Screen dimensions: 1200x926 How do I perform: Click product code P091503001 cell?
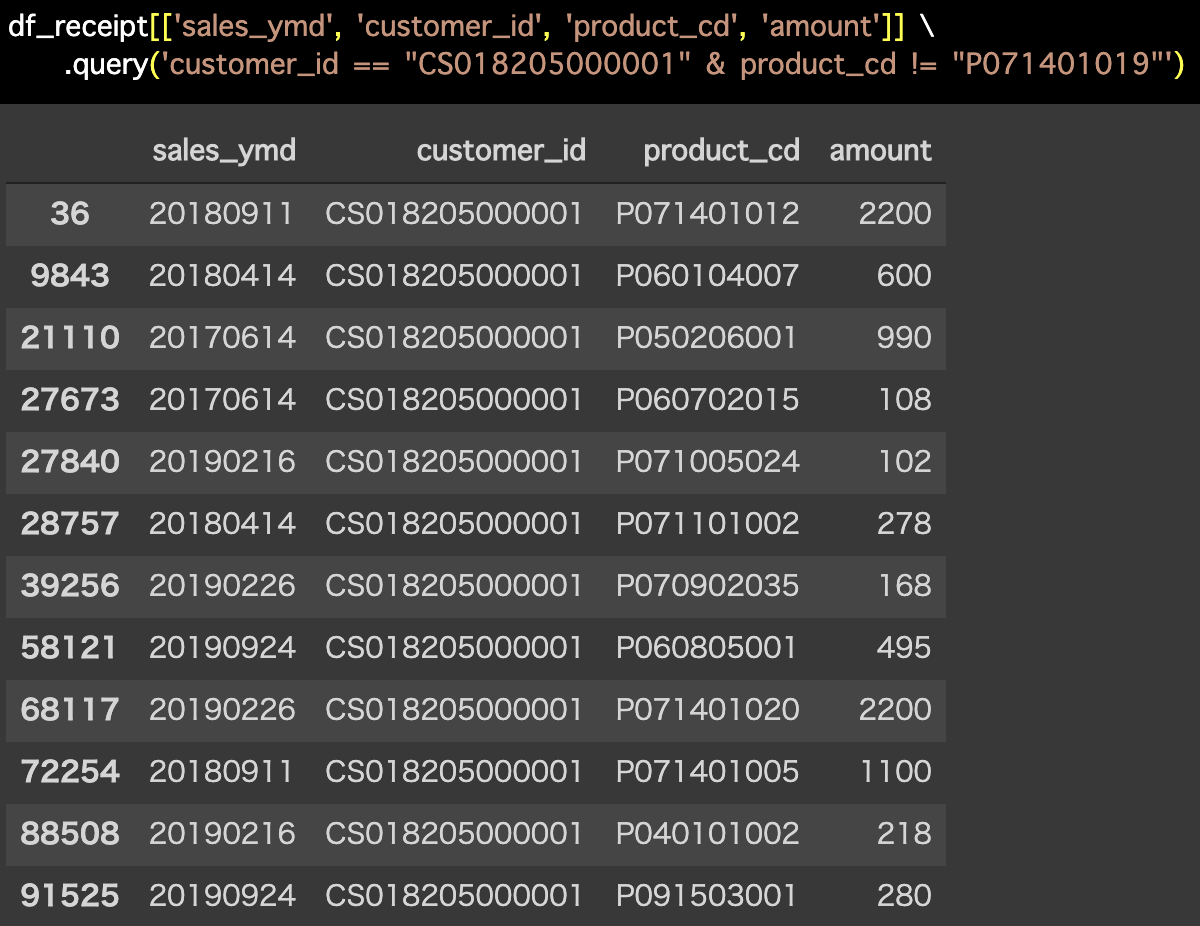point(706,895)
